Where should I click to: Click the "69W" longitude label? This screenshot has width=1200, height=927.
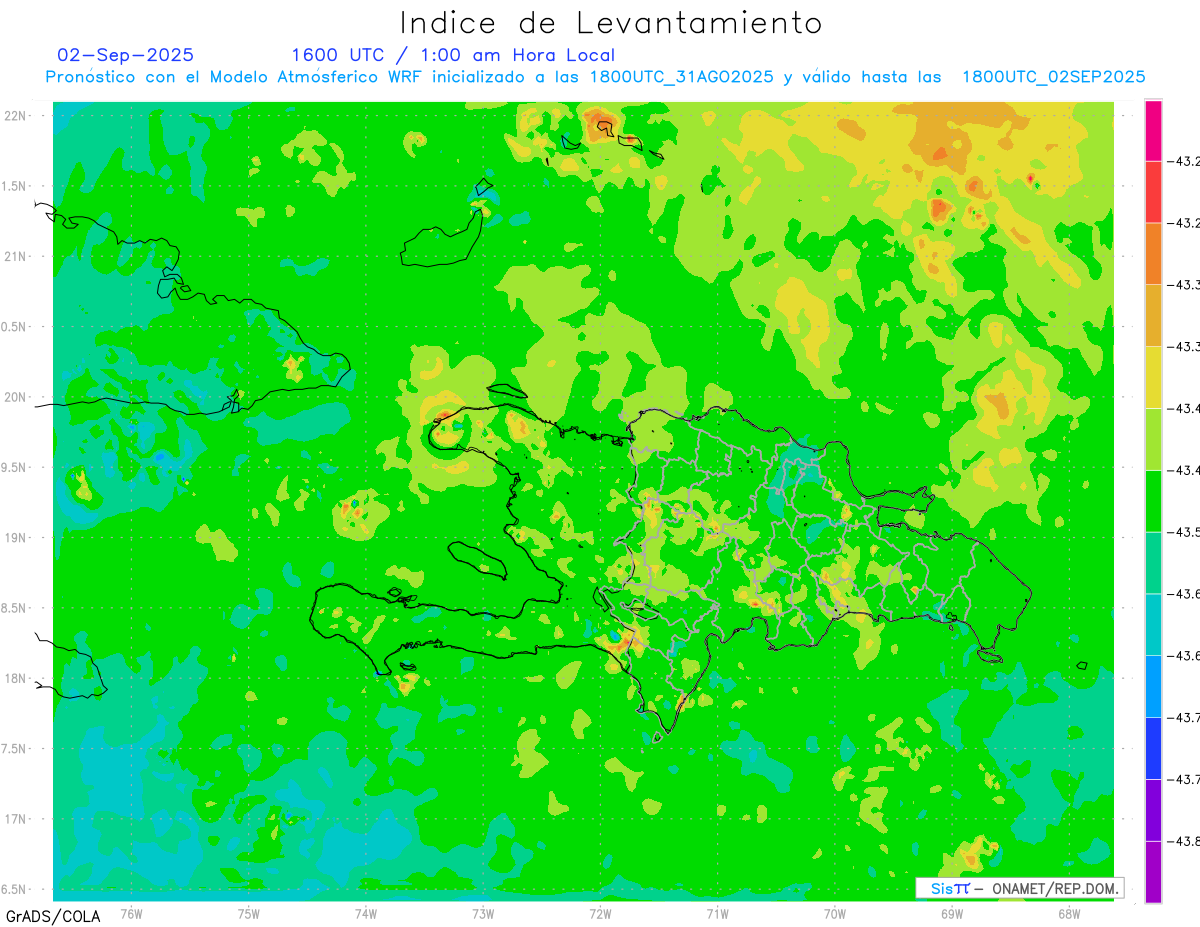point(952,913)
